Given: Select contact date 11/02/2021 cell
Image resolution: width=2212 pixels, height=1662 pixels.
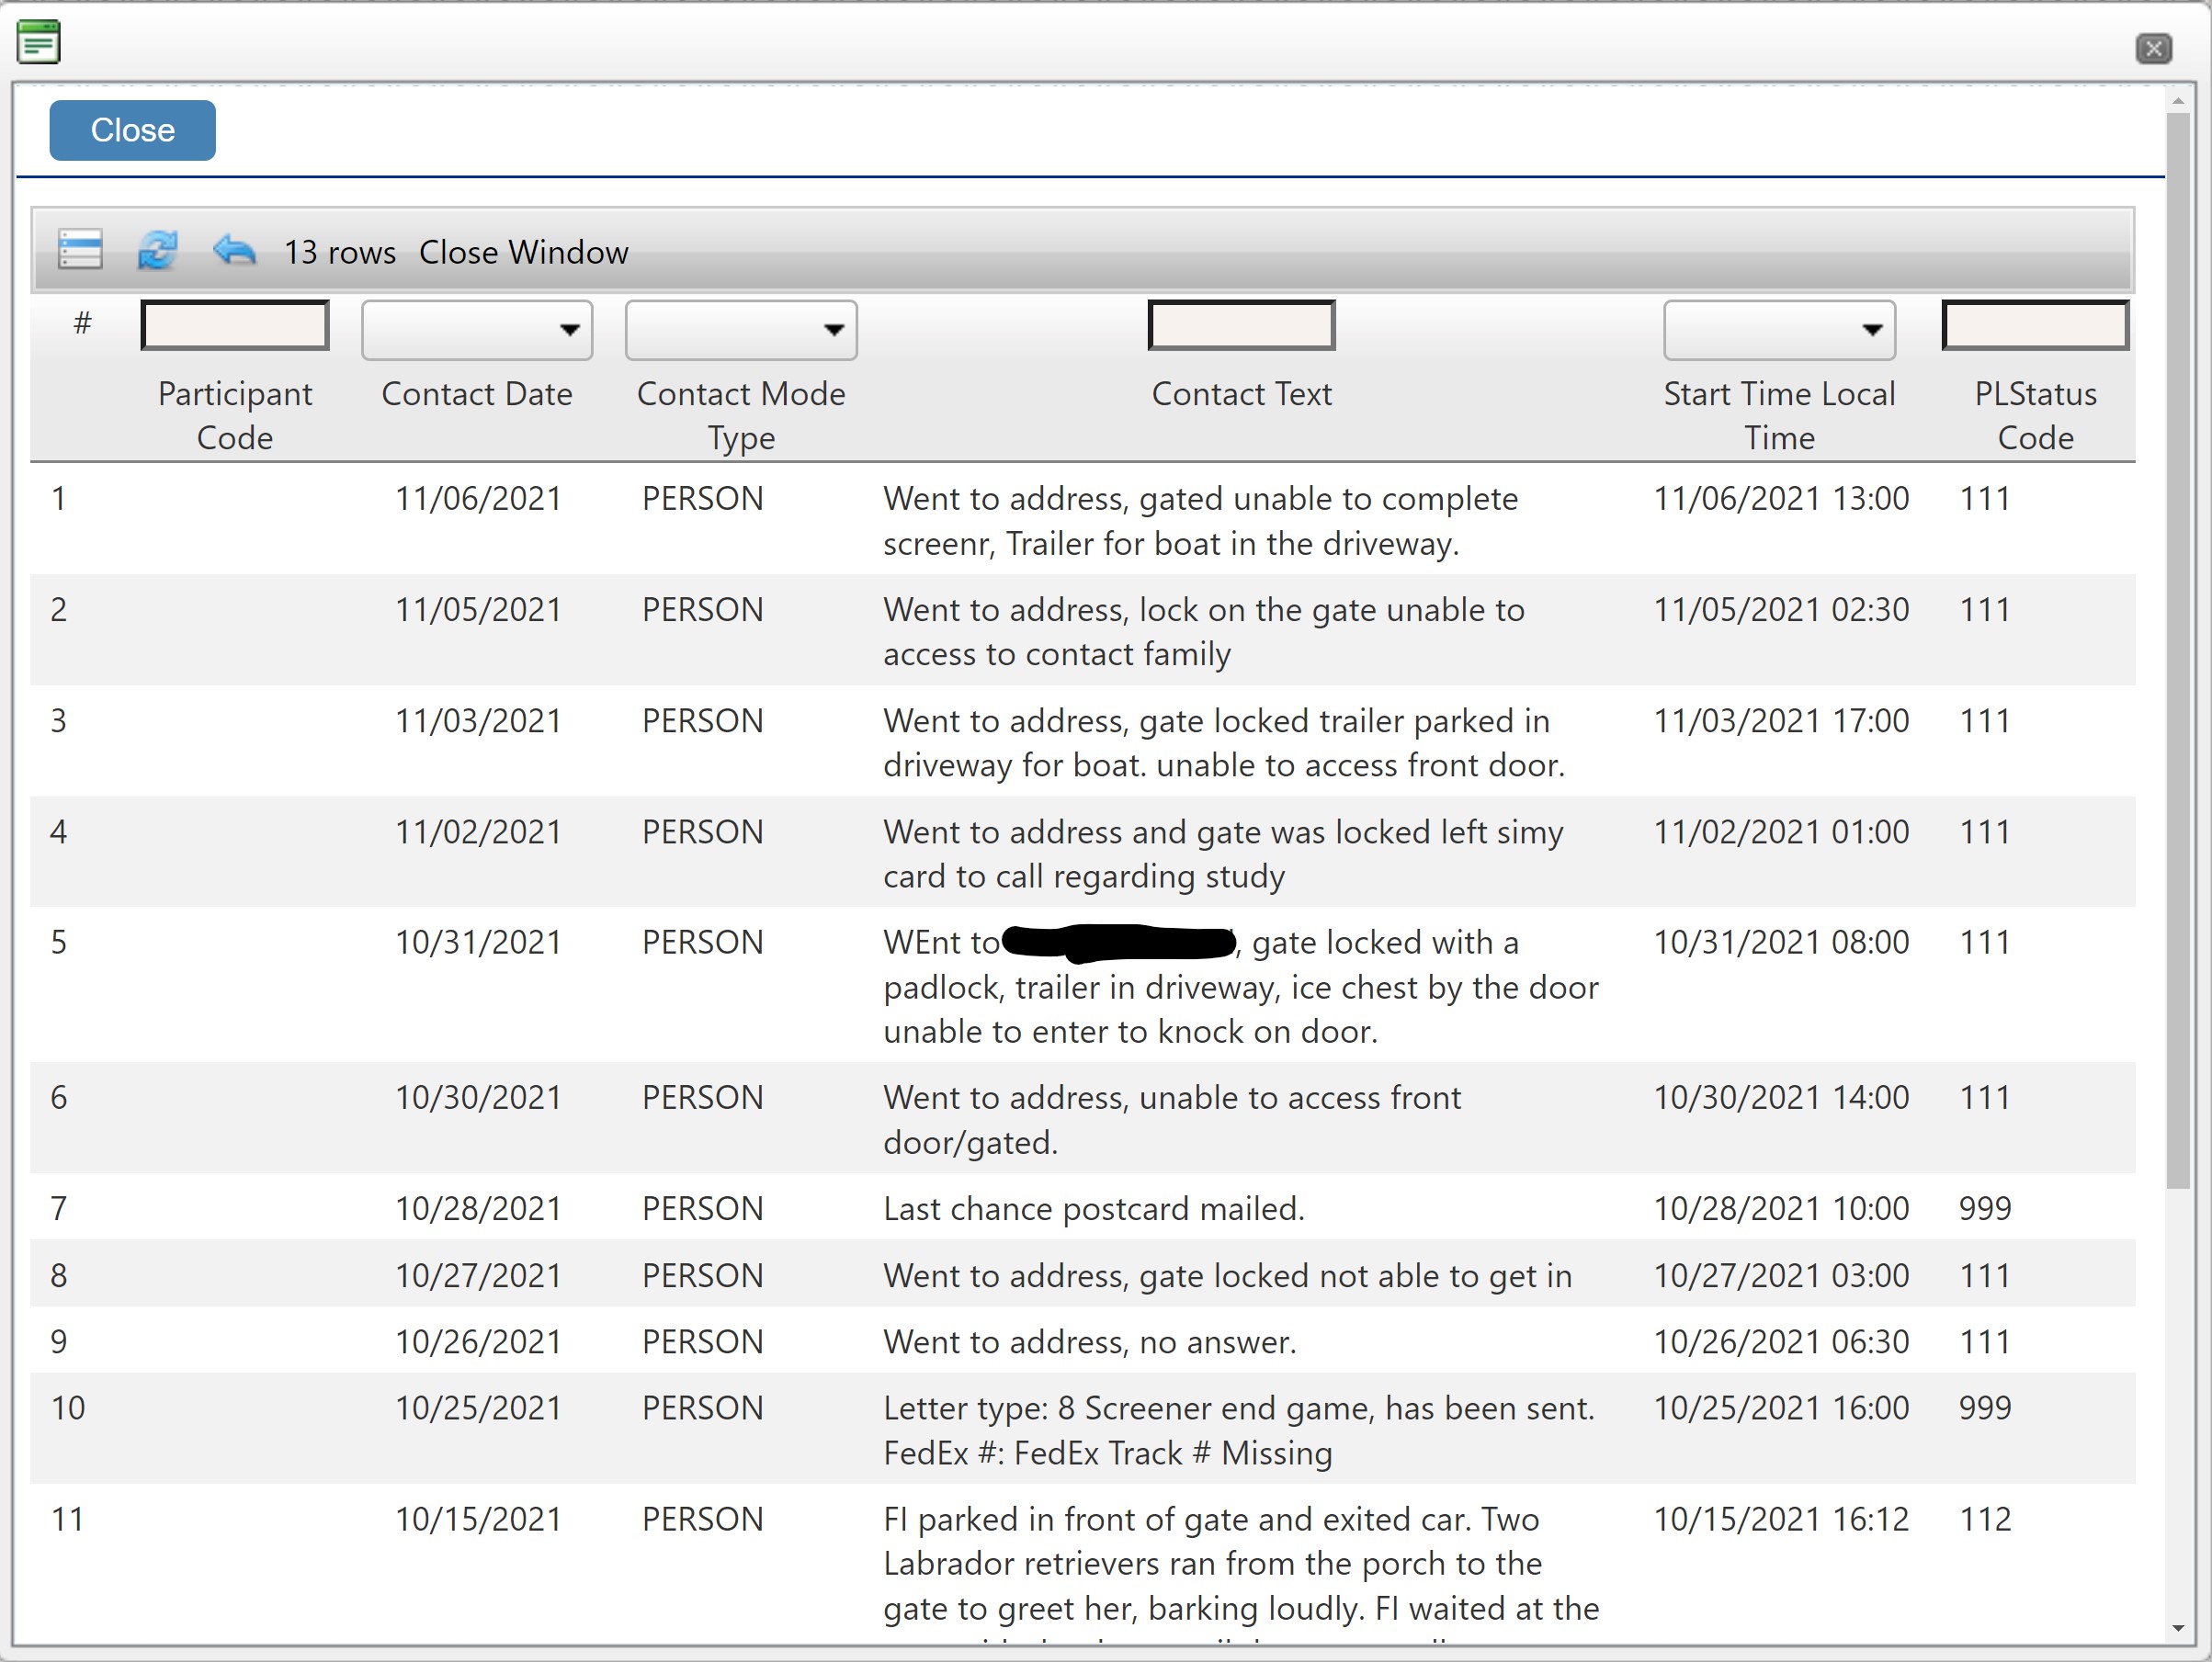Looking at the screenshot, I should [x=478, y=832].
